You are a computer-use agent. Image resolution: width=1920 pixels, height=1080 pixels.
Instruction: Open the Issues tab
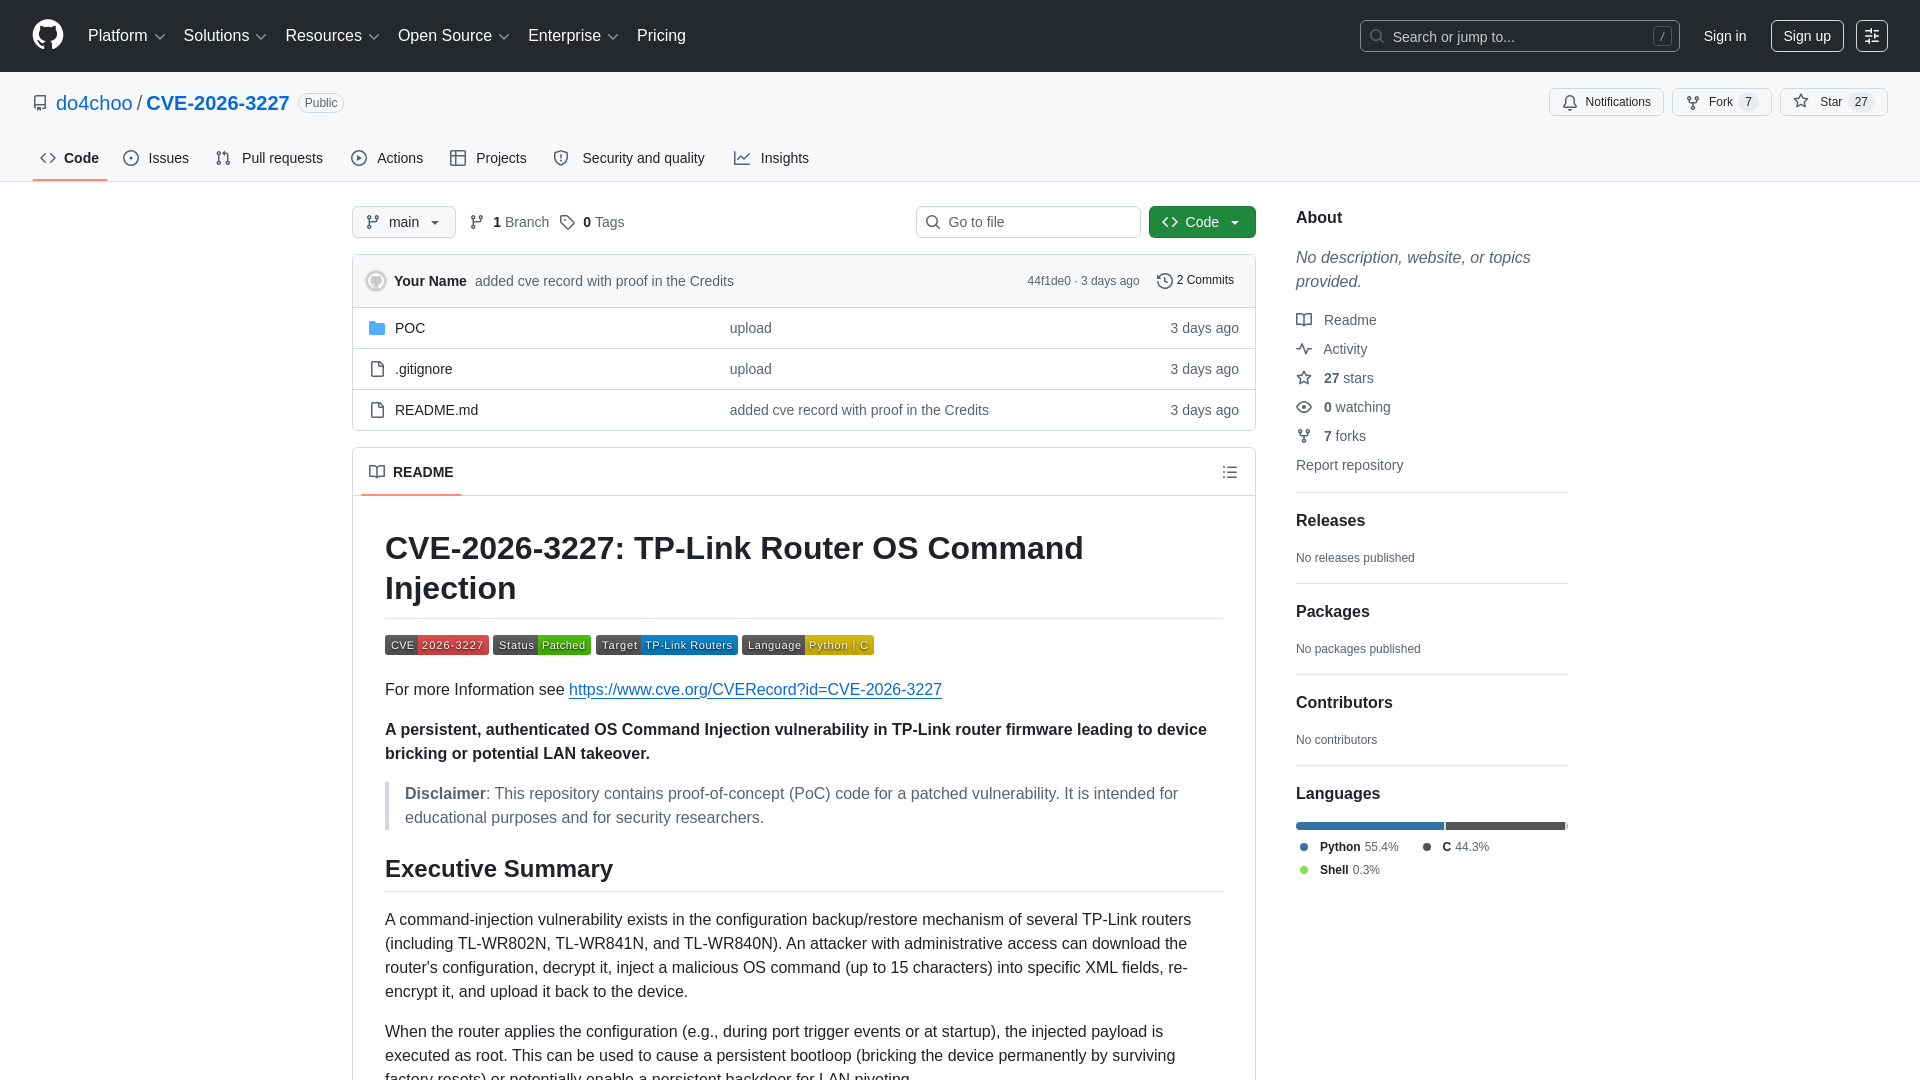click(x=156, y=158)
